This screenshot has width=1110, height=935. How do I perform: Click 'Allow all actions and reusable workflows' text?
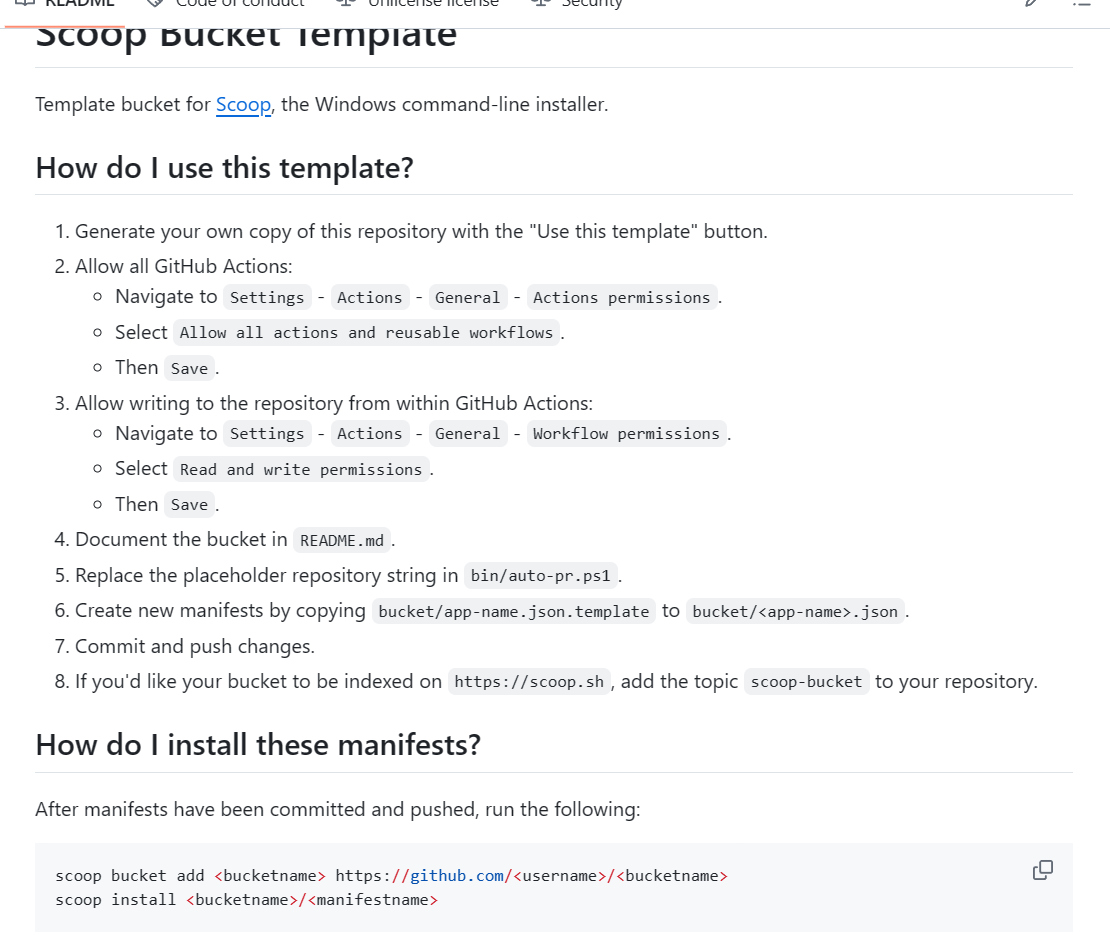(366, 333)
